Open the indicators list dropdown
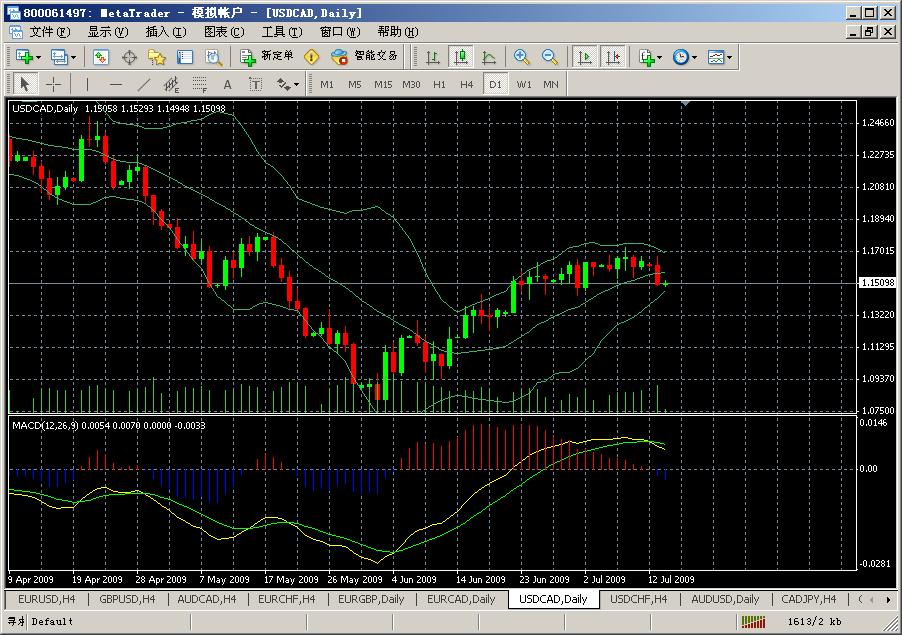The width and height of the screenshot is (902, 635). [x=651, y=57]
